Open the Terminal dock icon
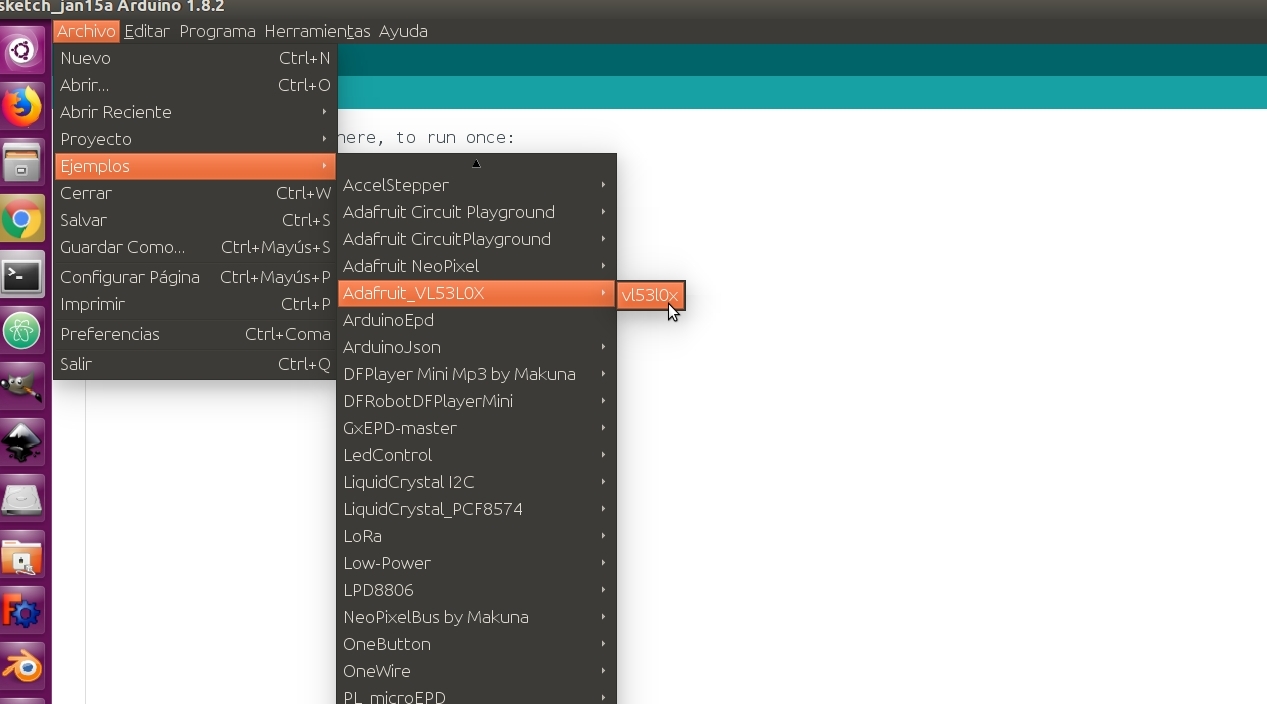 22,275
